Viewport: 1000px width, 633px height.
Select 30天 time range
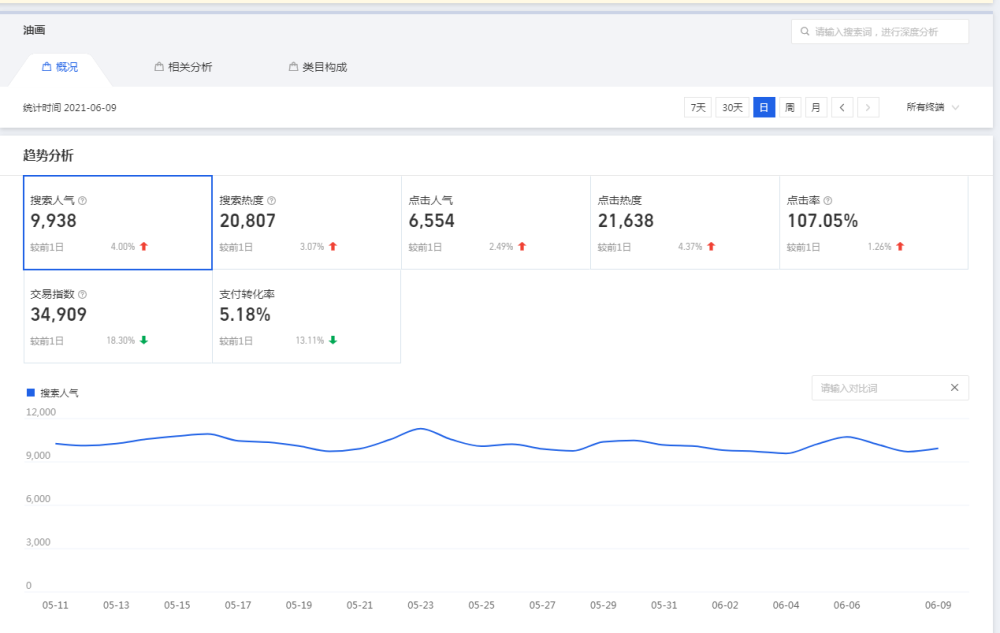732,107
